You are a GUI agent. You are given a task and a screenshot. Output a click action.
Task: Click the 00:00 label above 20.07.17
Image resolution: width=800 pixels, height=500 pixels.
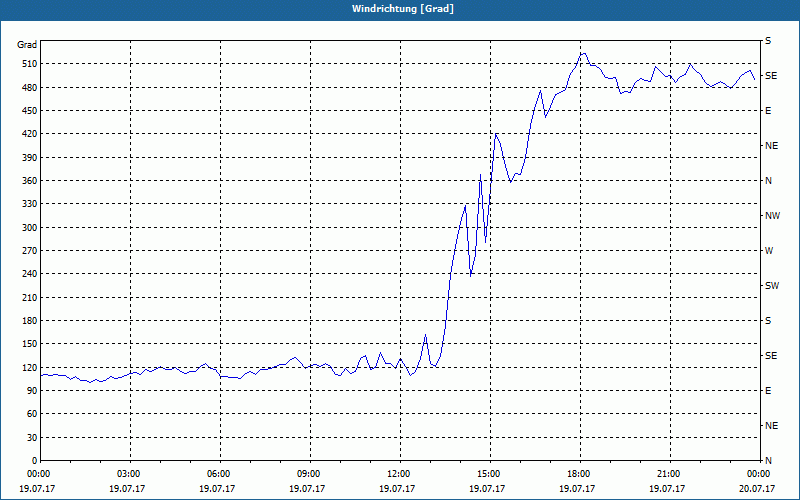[759, 473]
